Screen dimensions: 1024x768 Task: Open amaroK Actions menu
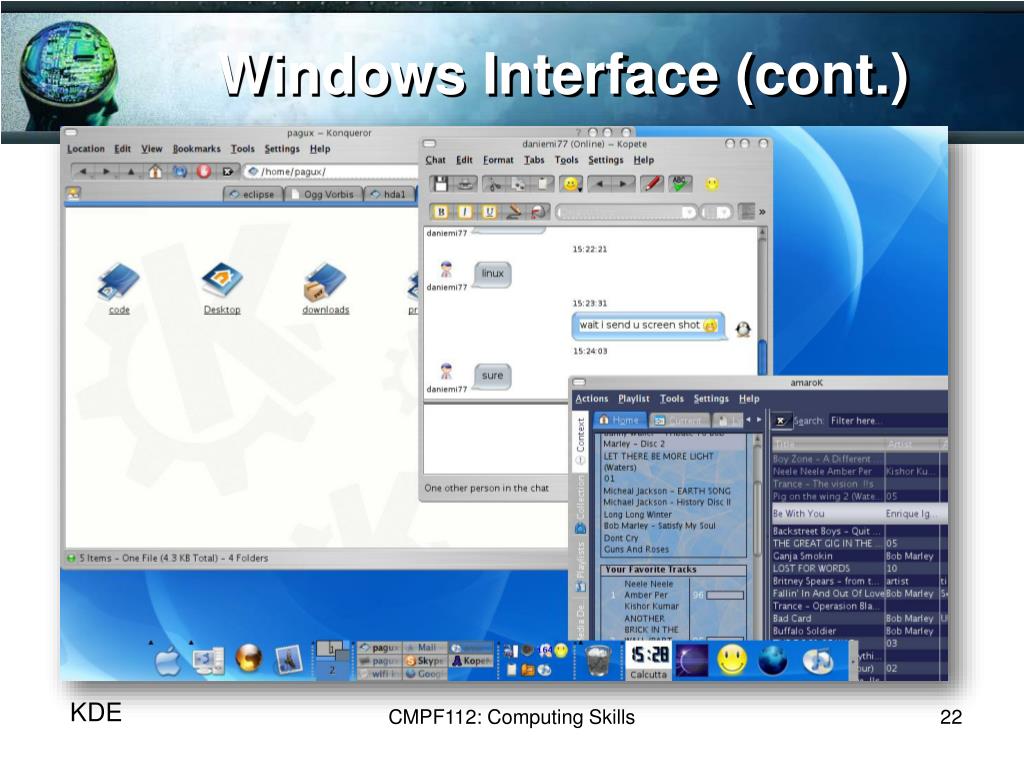[592, 398]
